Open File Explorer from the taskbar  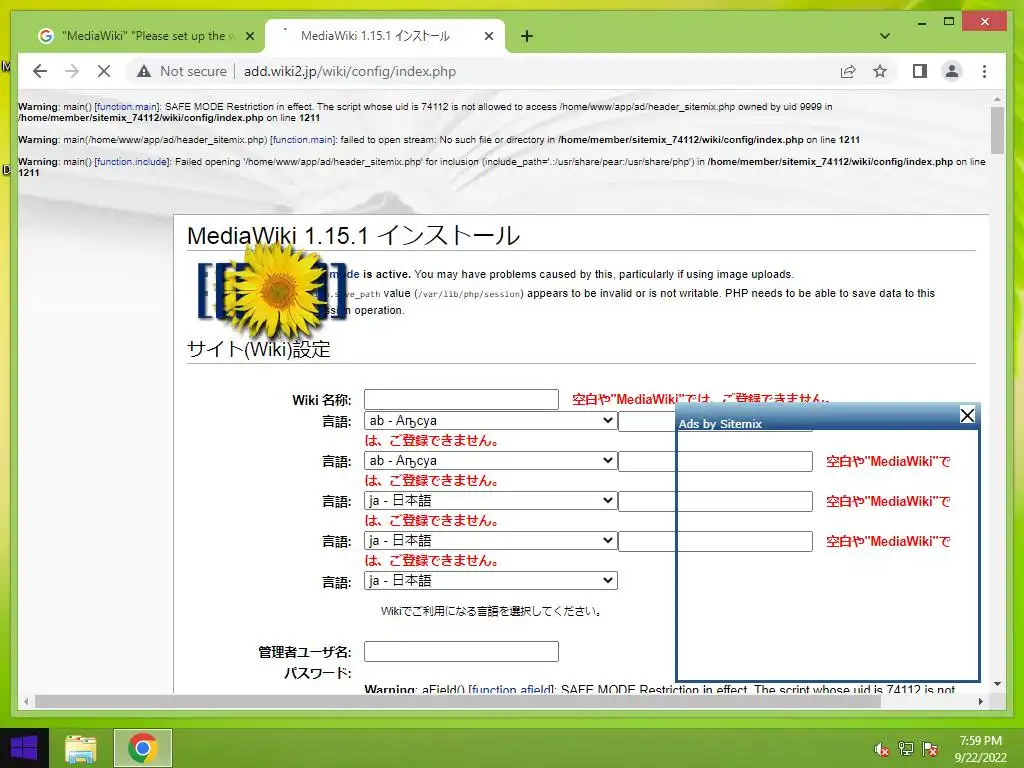(x=81, y=748)
